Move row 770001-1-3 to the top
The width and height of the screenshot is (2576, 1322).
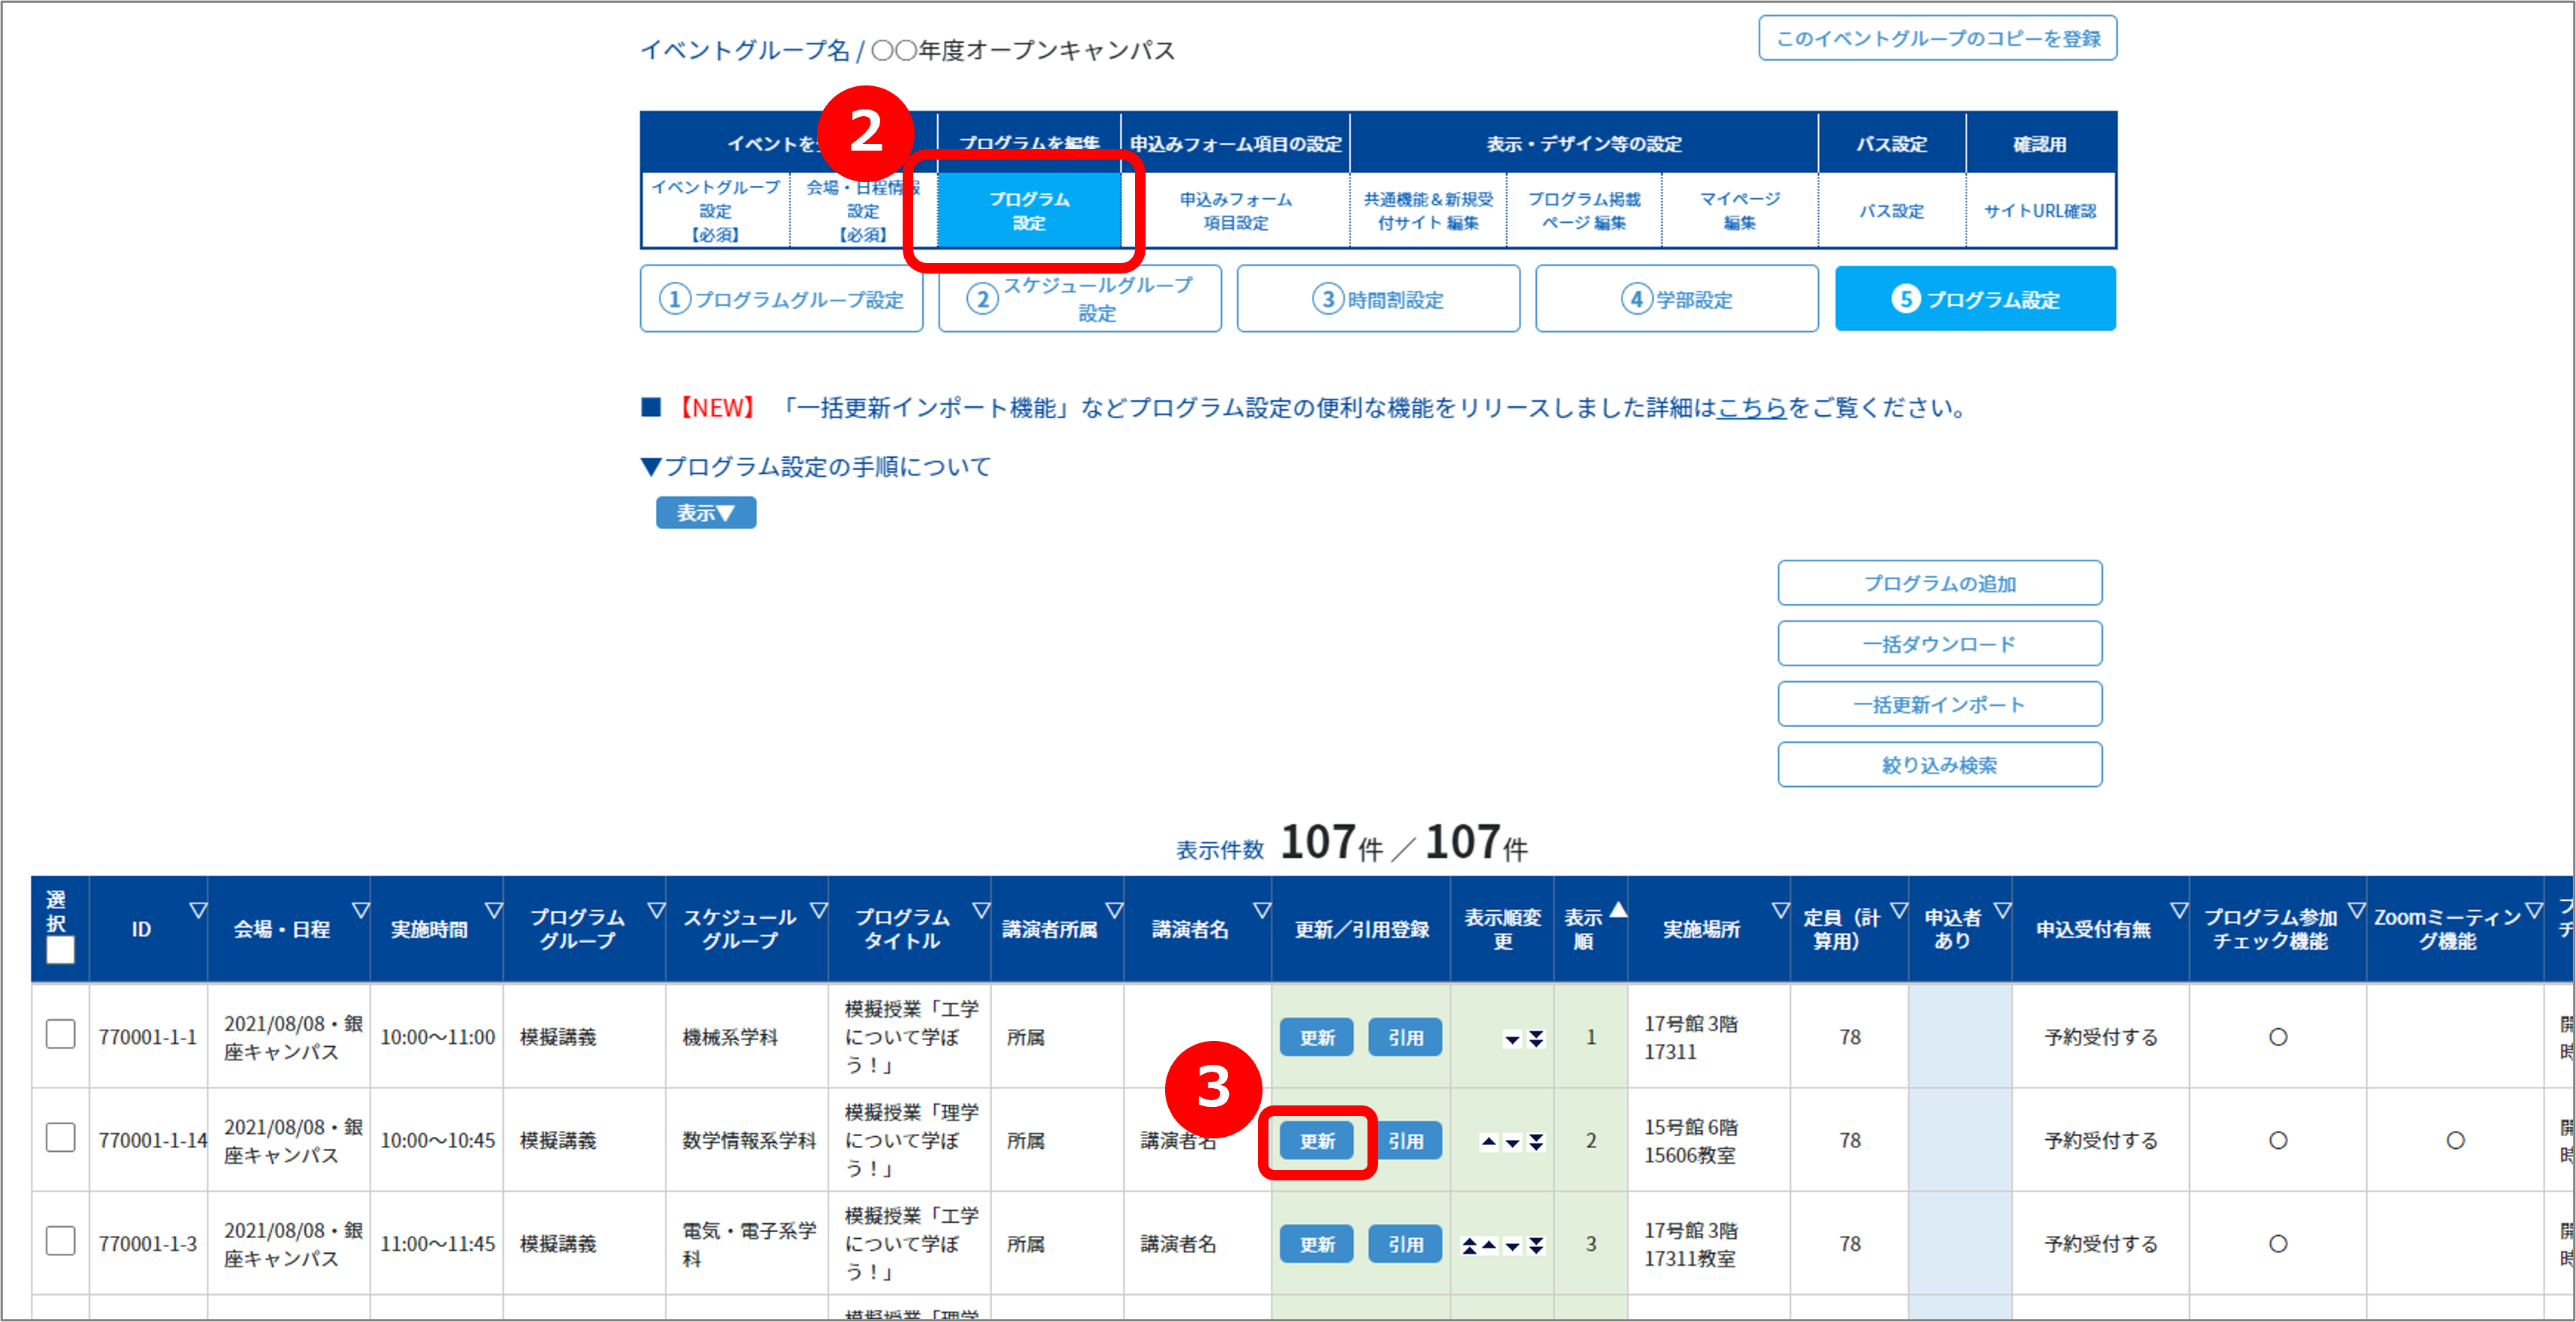pyautogui.click(x=1469, y=1246)
